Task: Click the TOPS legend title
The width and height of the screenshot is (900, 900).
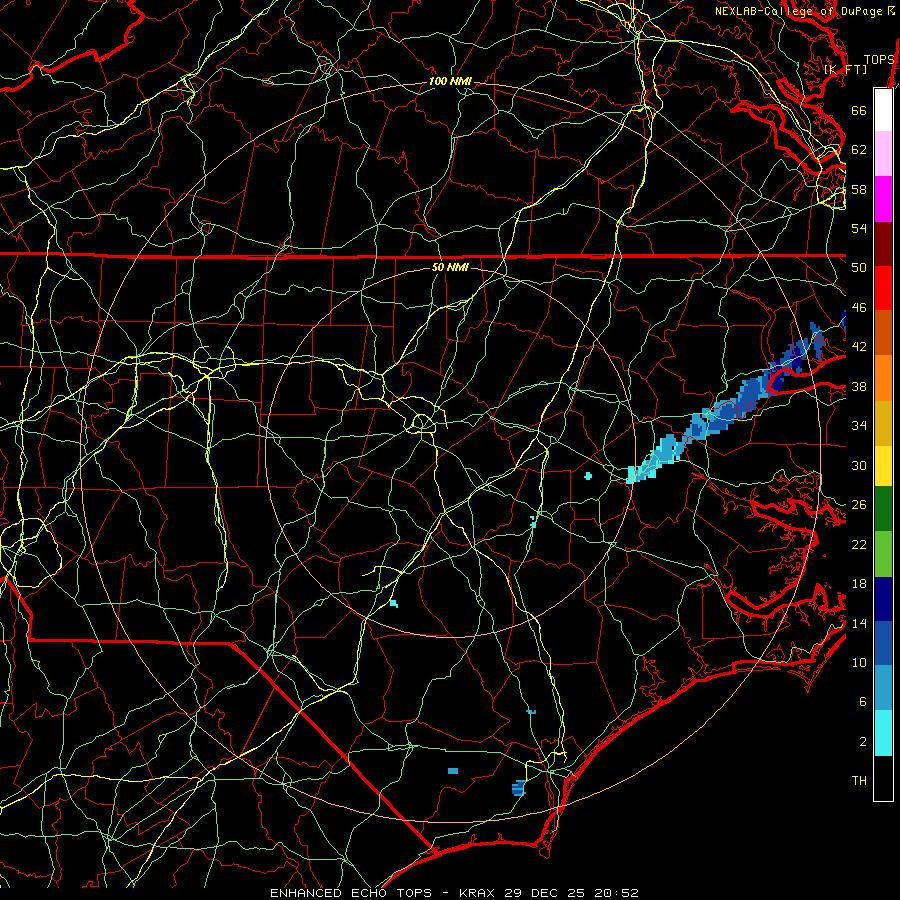Action: (879, 60)
